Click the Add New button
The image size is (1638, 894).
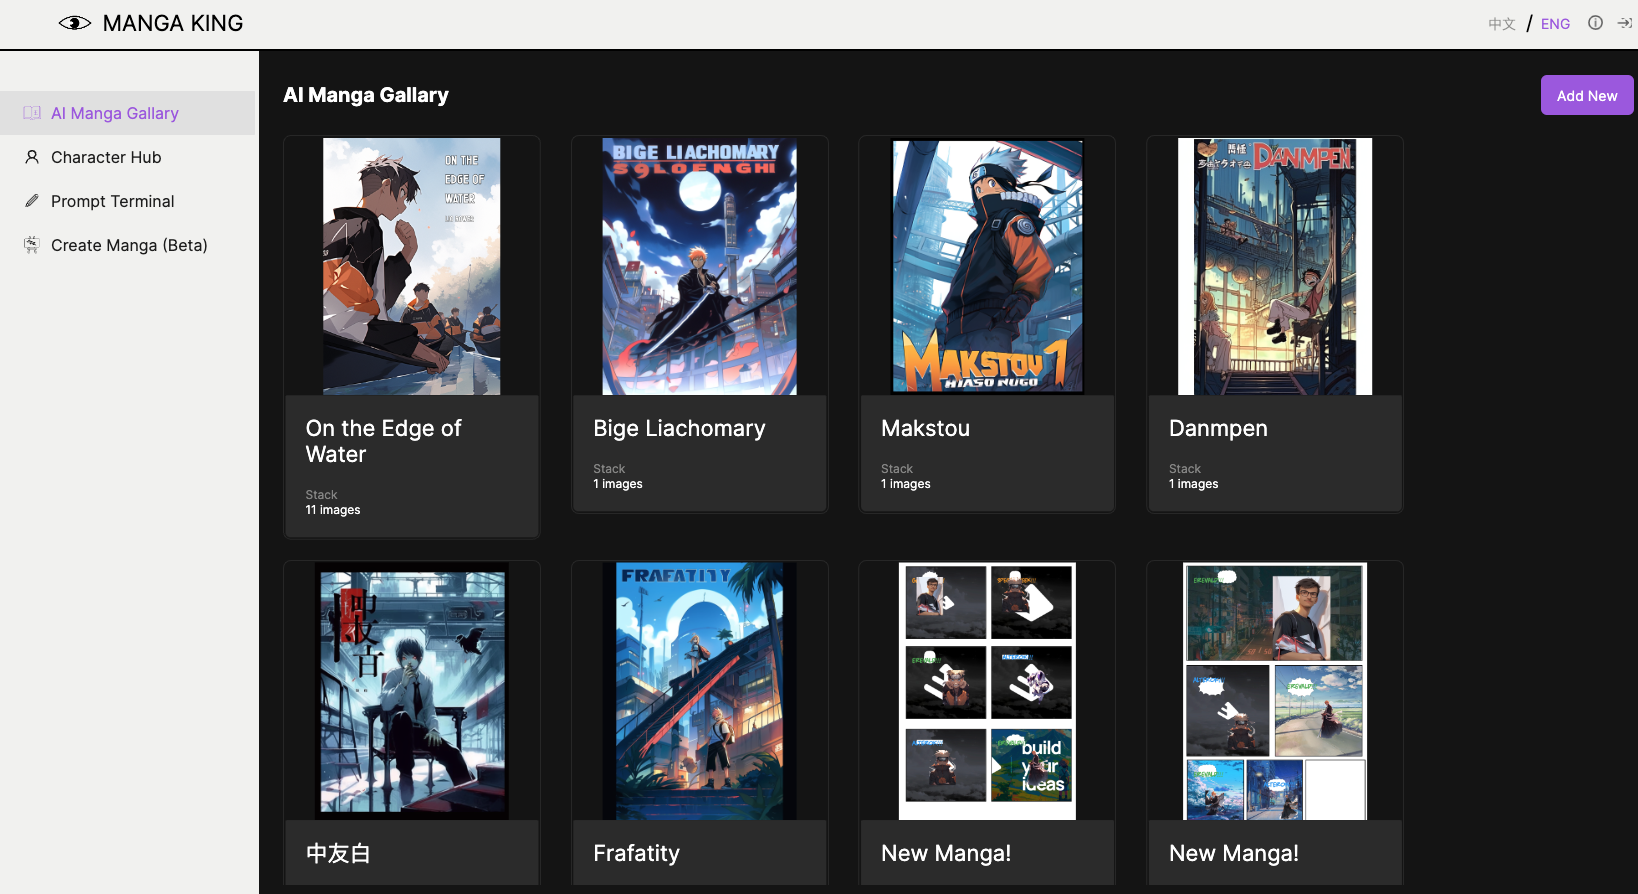(x=1587, y=95)
